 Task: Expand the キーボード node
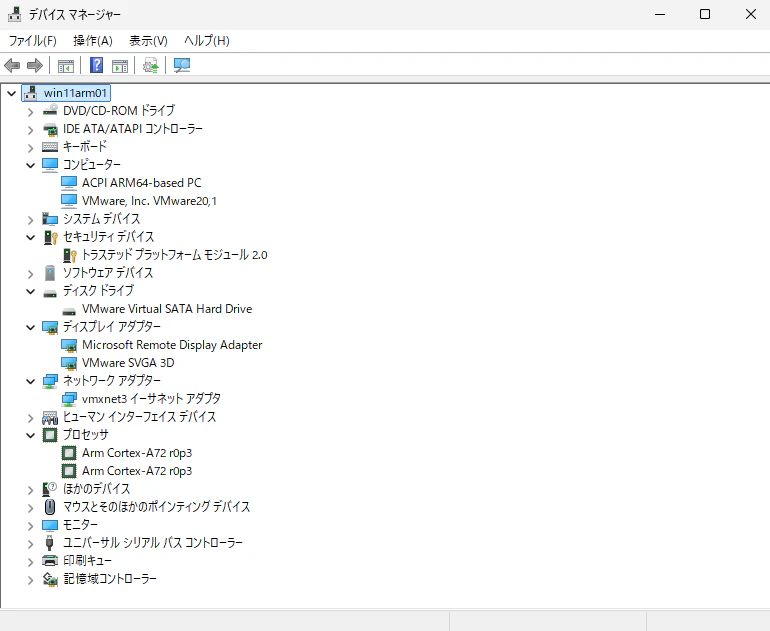30,148
